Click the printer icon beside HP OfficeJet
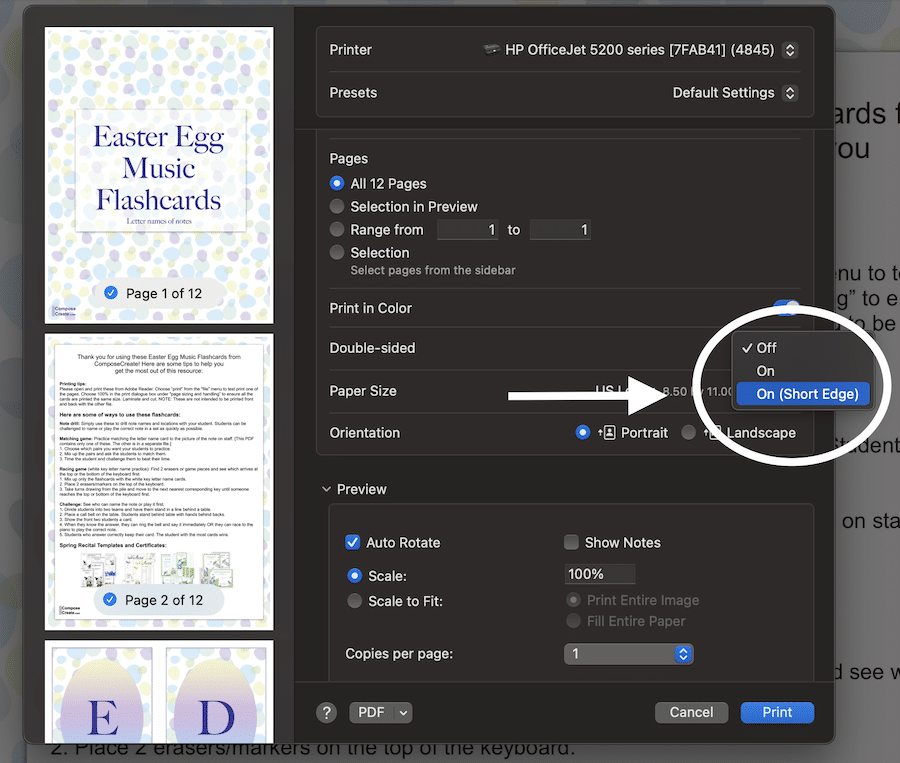The height and width of the screenshot is (763, 900). pos(491,48)
